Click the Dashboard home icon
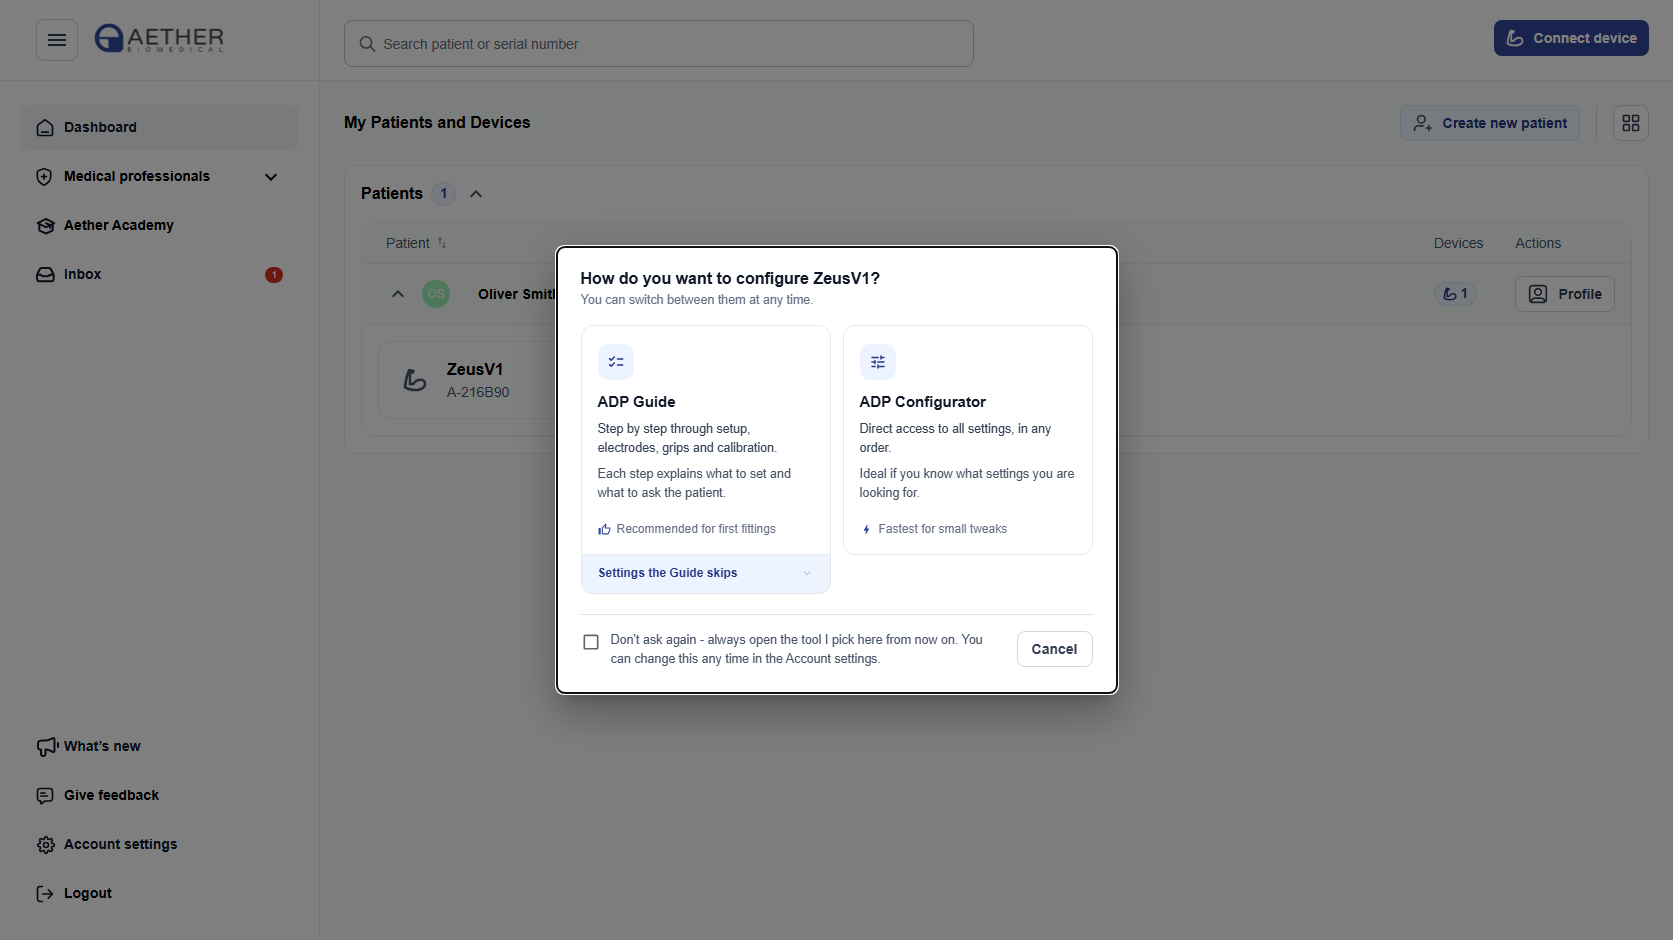The image size is (1673, 940). (x=45, y=128)
